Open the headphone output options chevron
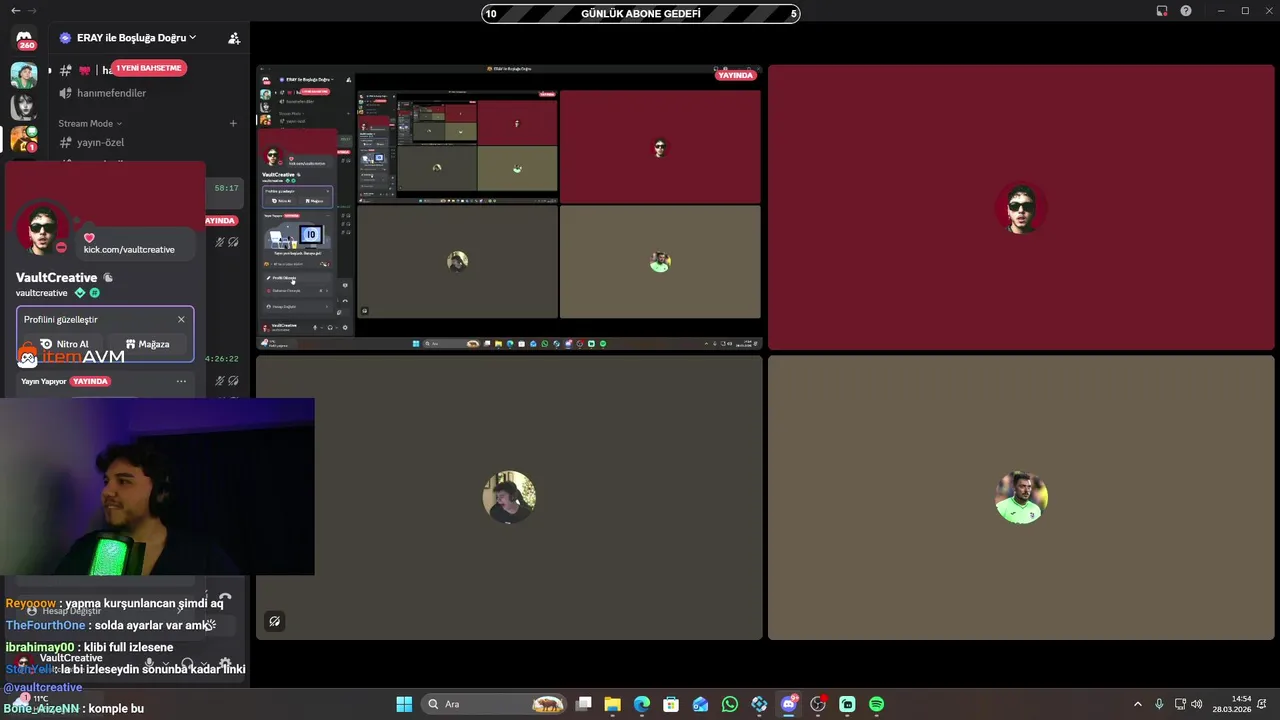Image resolution: width=1280 pixels, height=720 pixels. click(x=204, y=663)
